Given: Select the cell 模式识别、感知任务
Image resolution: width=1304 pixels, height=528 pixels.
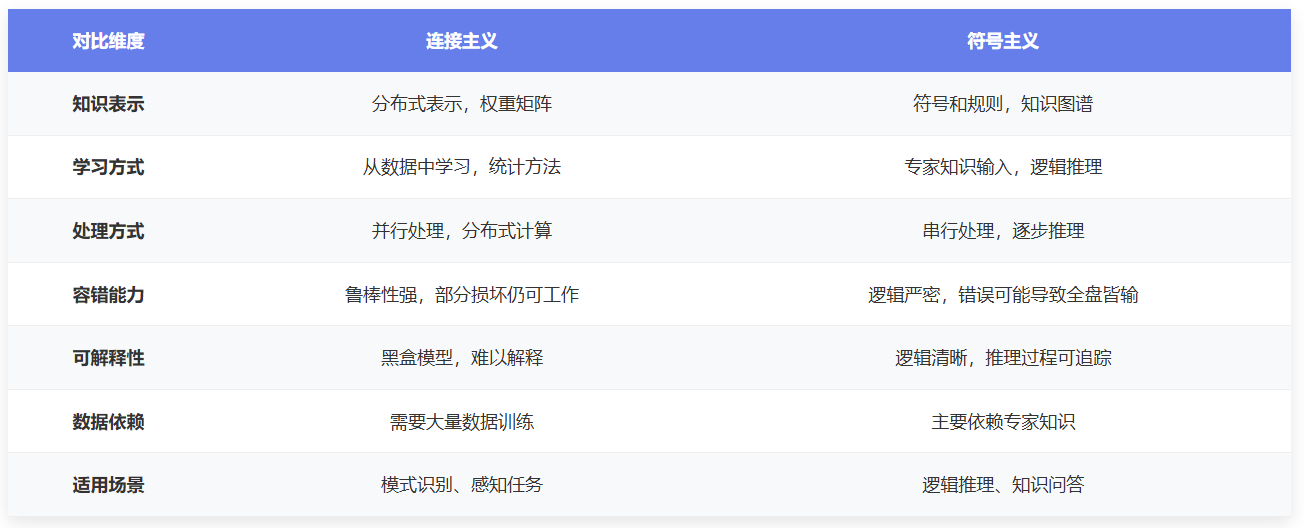Looking at the screenshot, I should tap(462, 485).
